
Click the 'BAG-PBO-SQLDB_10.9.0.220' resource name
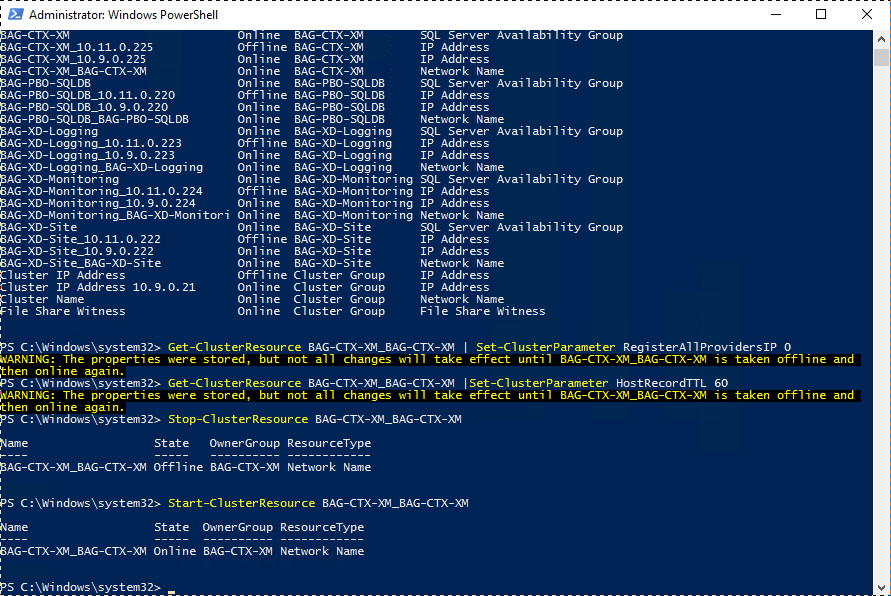coord(84,107)
